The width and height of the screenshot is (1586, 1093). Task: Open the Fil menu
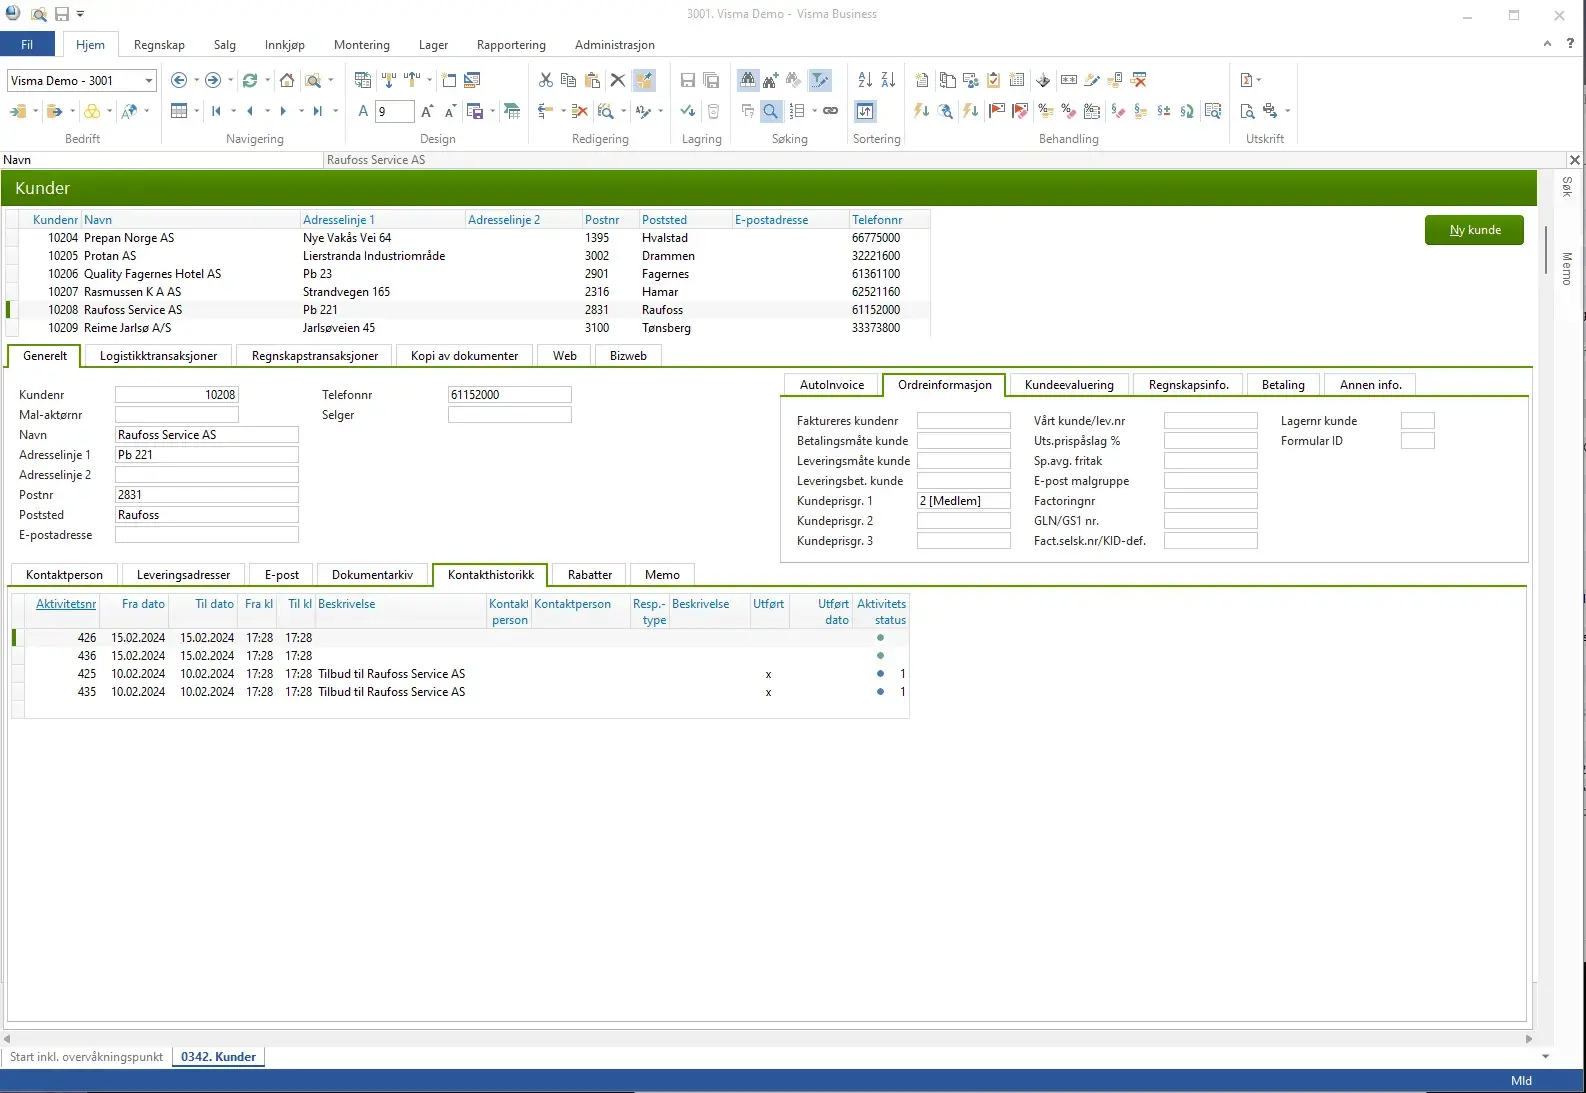[x=27, y=45]
